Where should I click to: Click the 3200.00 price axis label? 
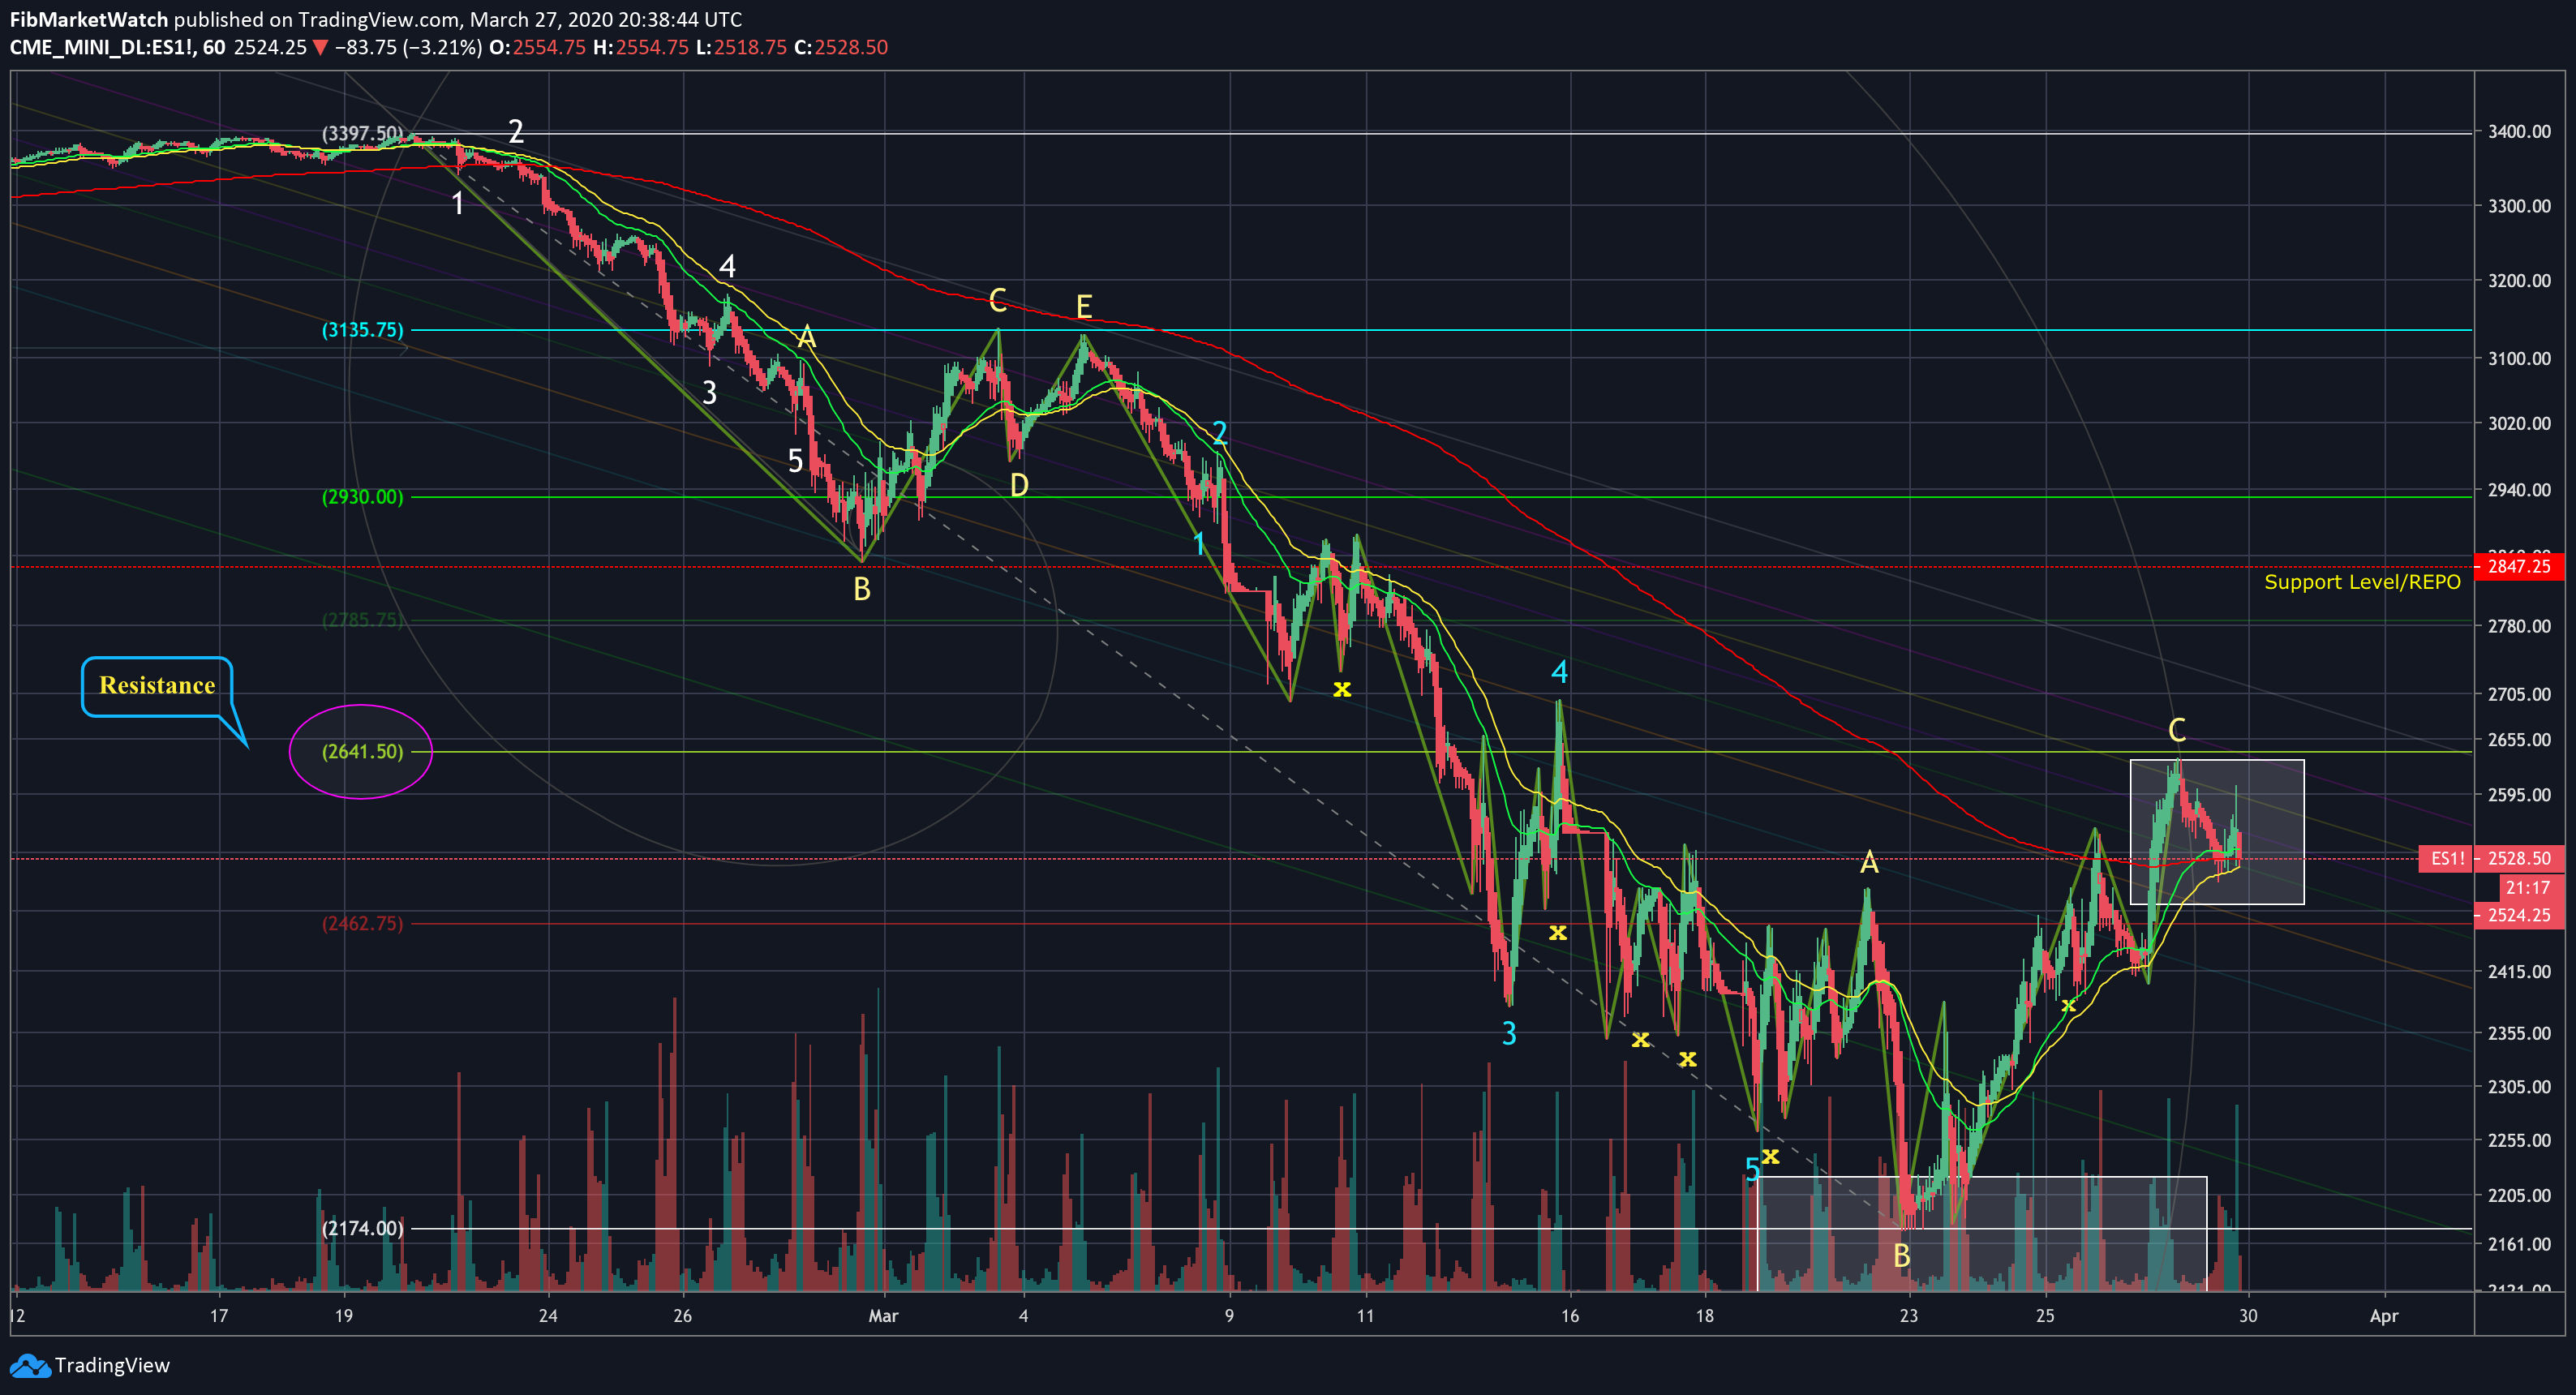pos(2519,280)
